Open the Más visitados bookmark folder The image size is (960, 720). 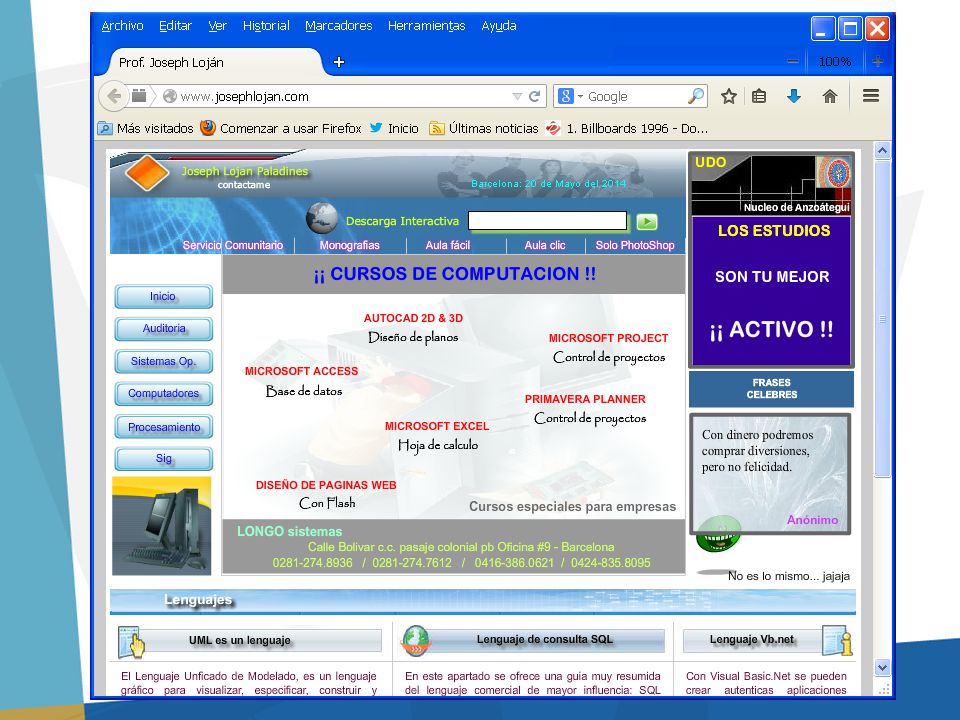tap(146, 129)
